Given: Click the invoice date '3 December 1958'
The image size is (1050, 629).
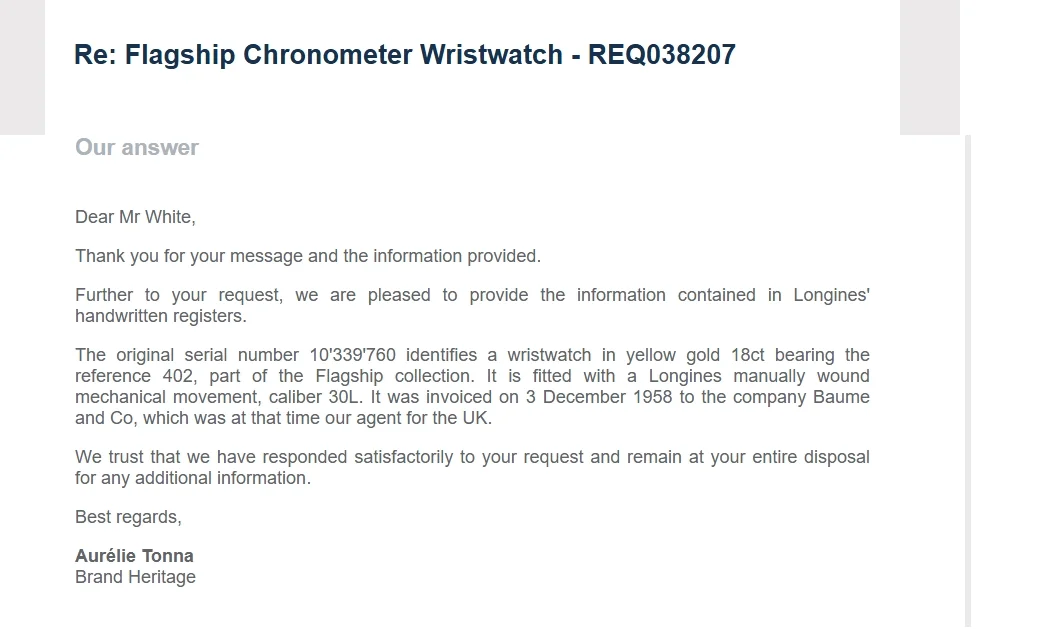Looking at the screenshot, I should point(599,397).
